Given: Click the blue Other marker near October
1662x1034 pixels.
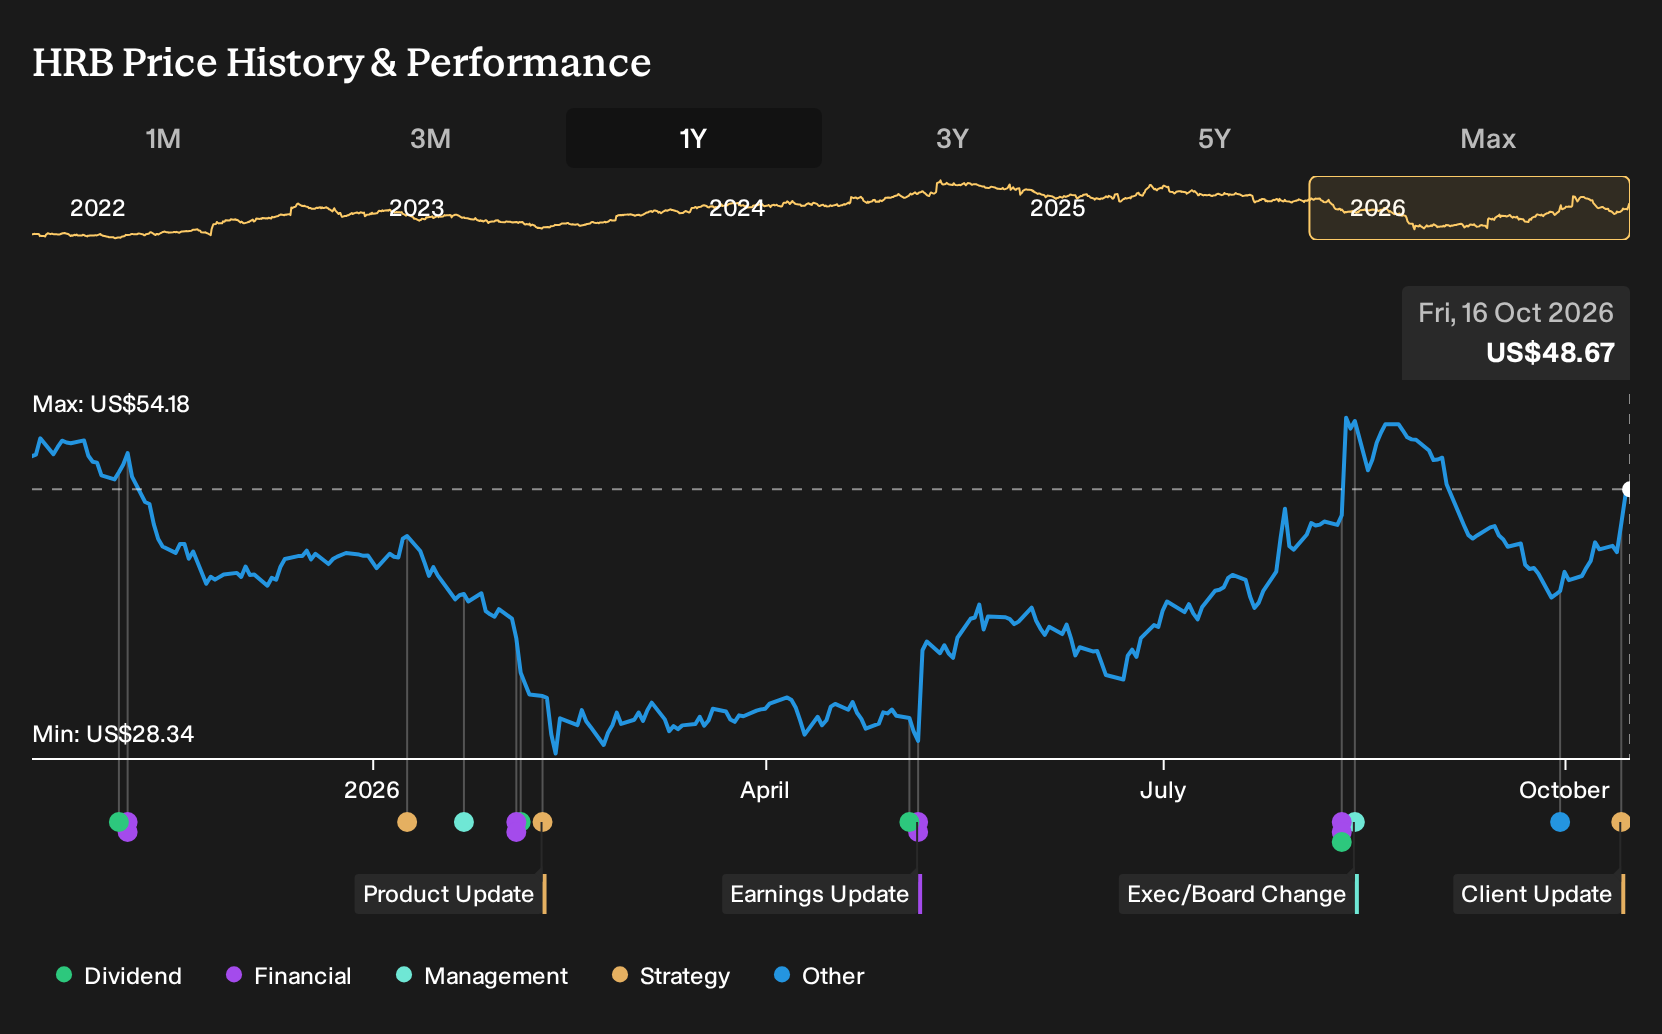Looking at the screenshot, I should point(1560,822).
